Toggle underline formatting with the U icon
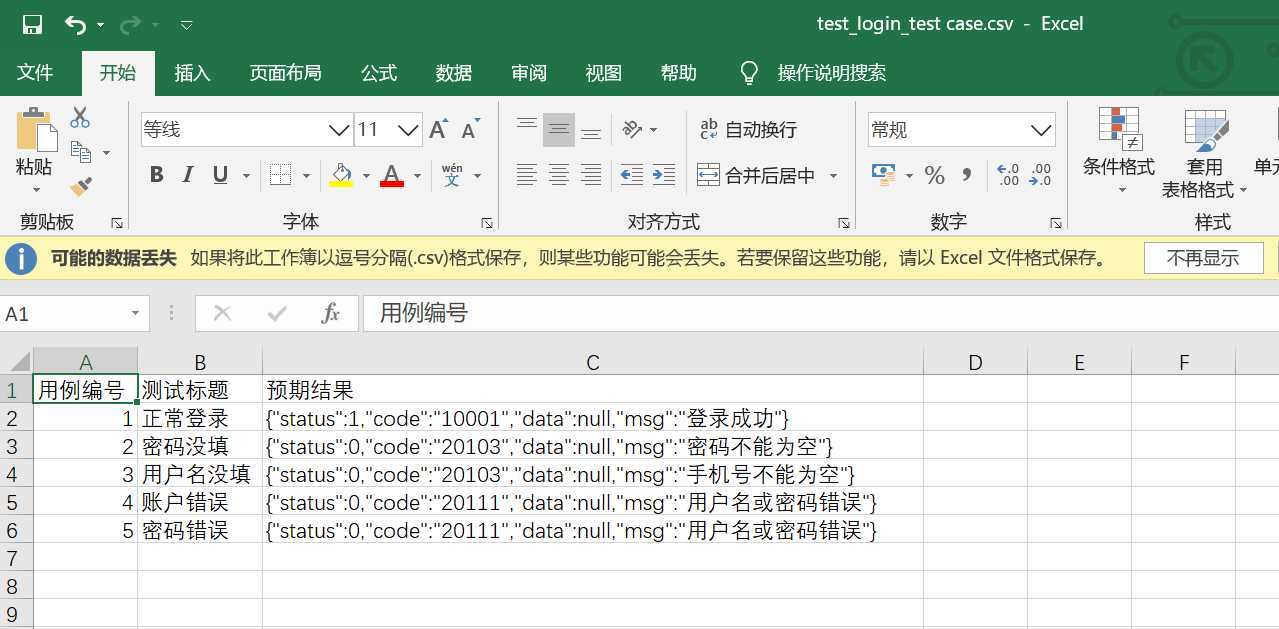This screenshot has width=1279, height=629. (218, 174)
